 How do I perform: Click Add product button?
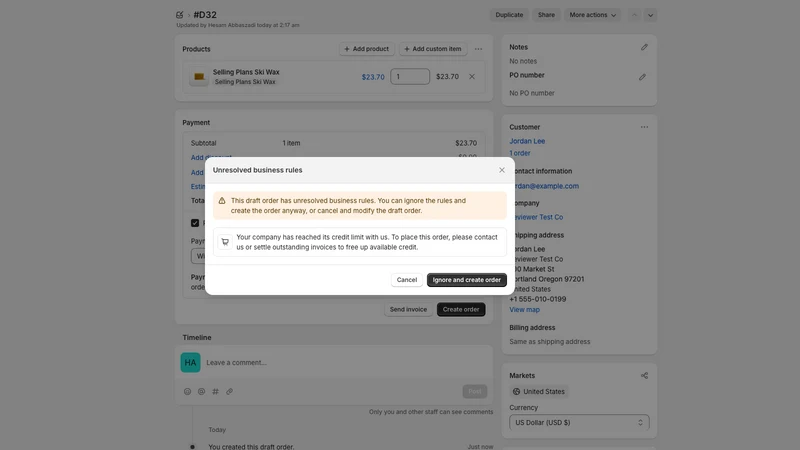coord(366,49)
